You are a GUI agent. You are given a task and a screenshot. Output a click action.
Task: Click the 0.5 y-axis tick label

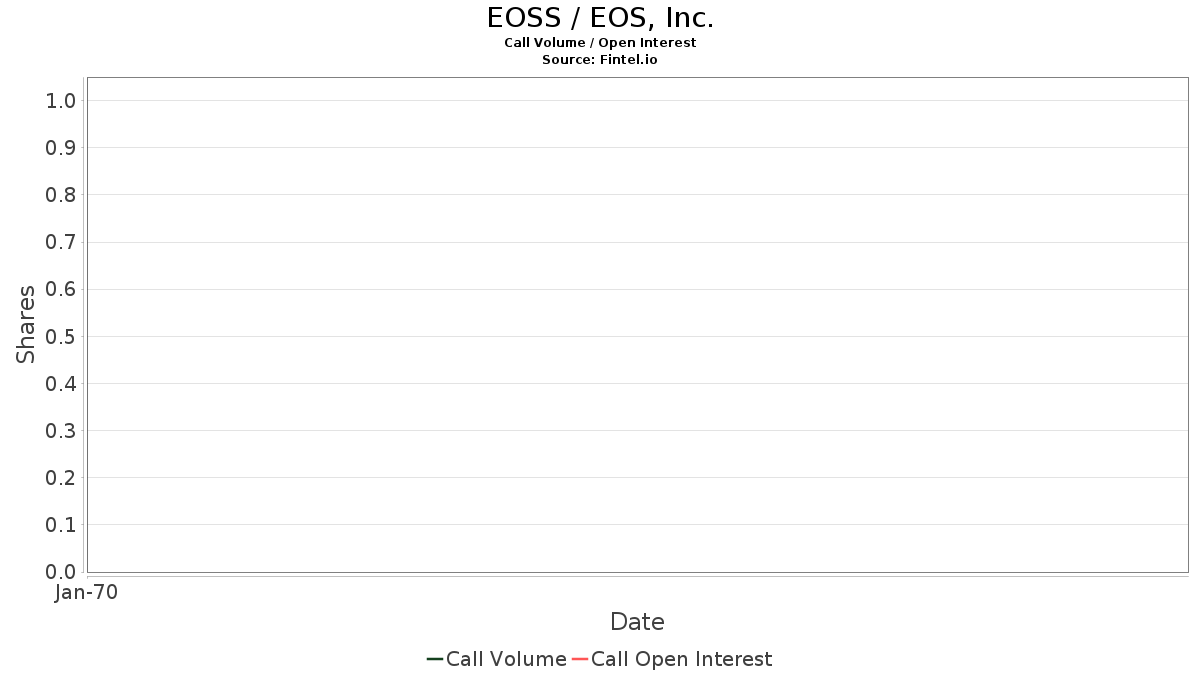click(x=61, y=337)
